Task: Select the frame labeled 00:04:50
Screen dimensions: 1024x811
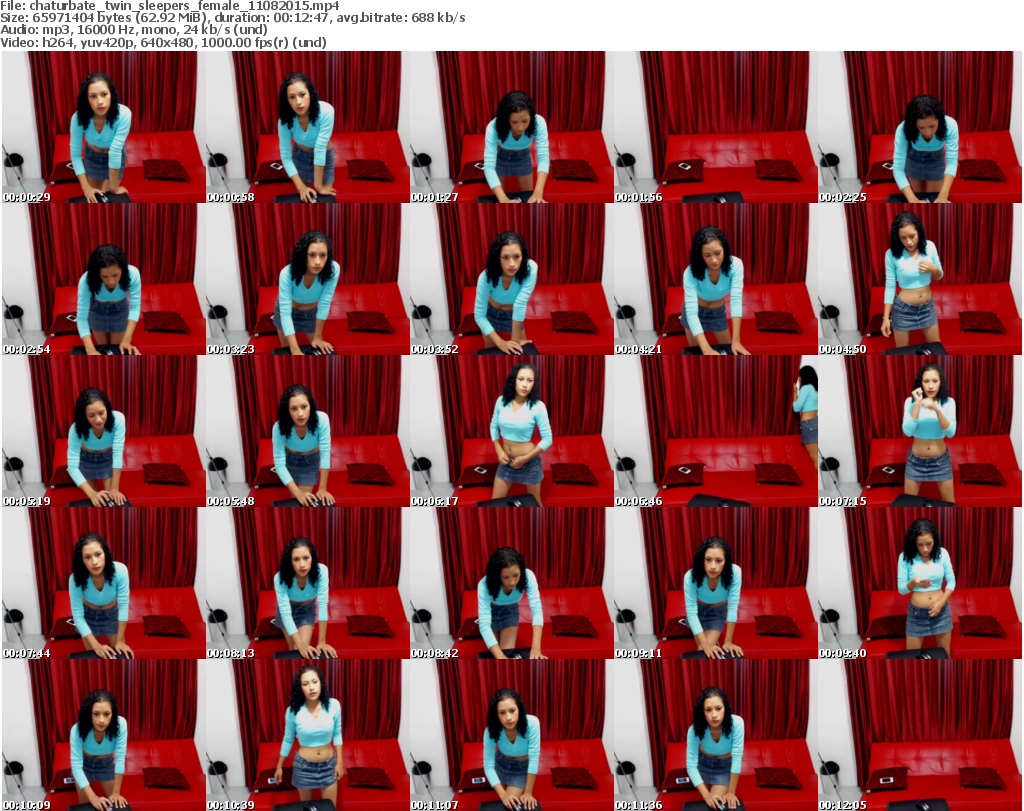Action: [x=920, y=279]
